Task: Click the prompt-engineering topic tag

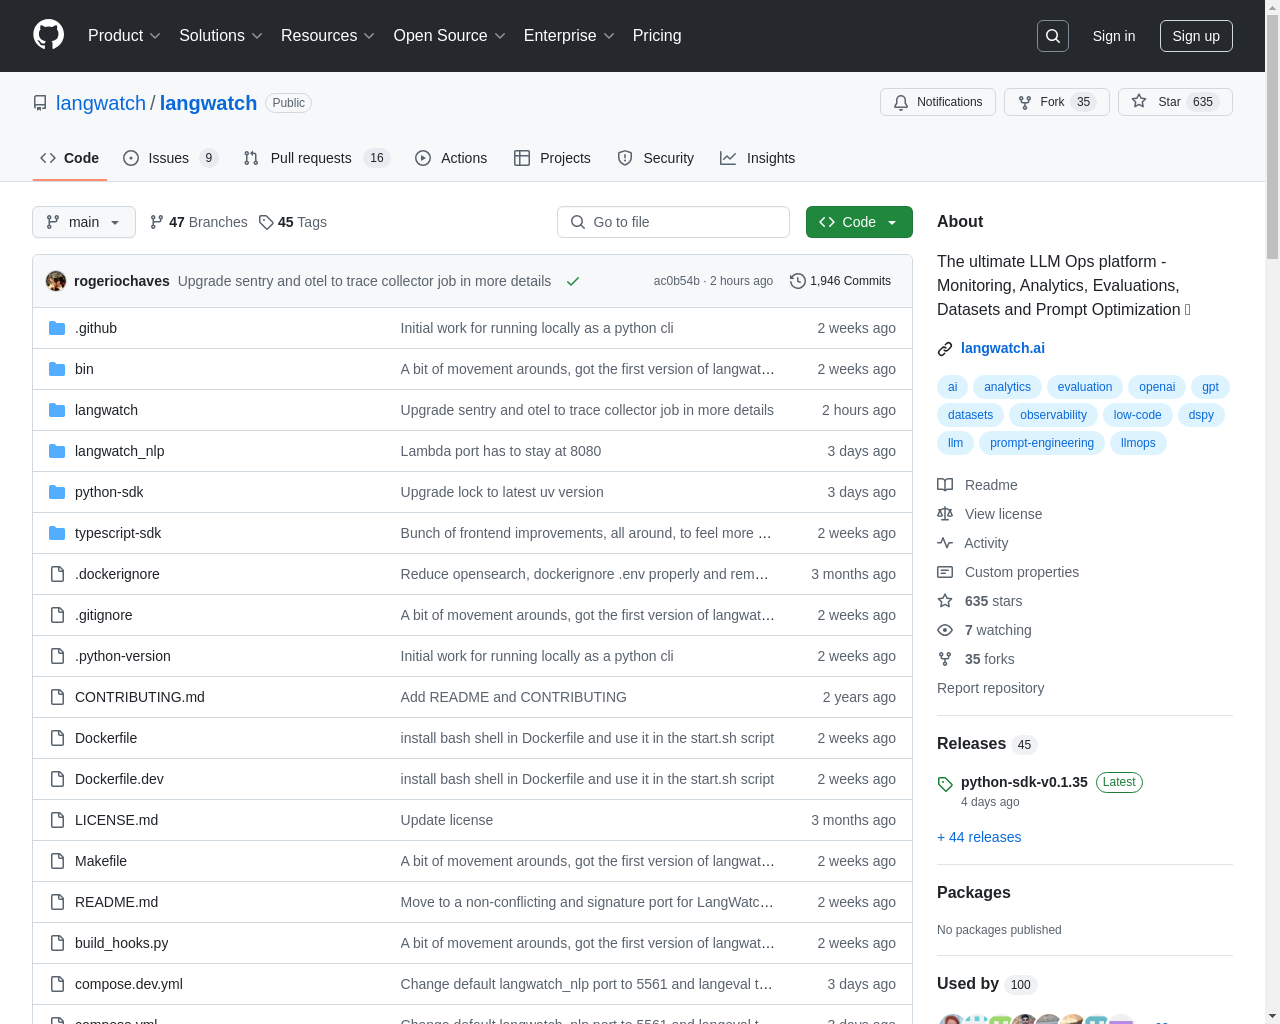Action: [x=1042, y=443]
